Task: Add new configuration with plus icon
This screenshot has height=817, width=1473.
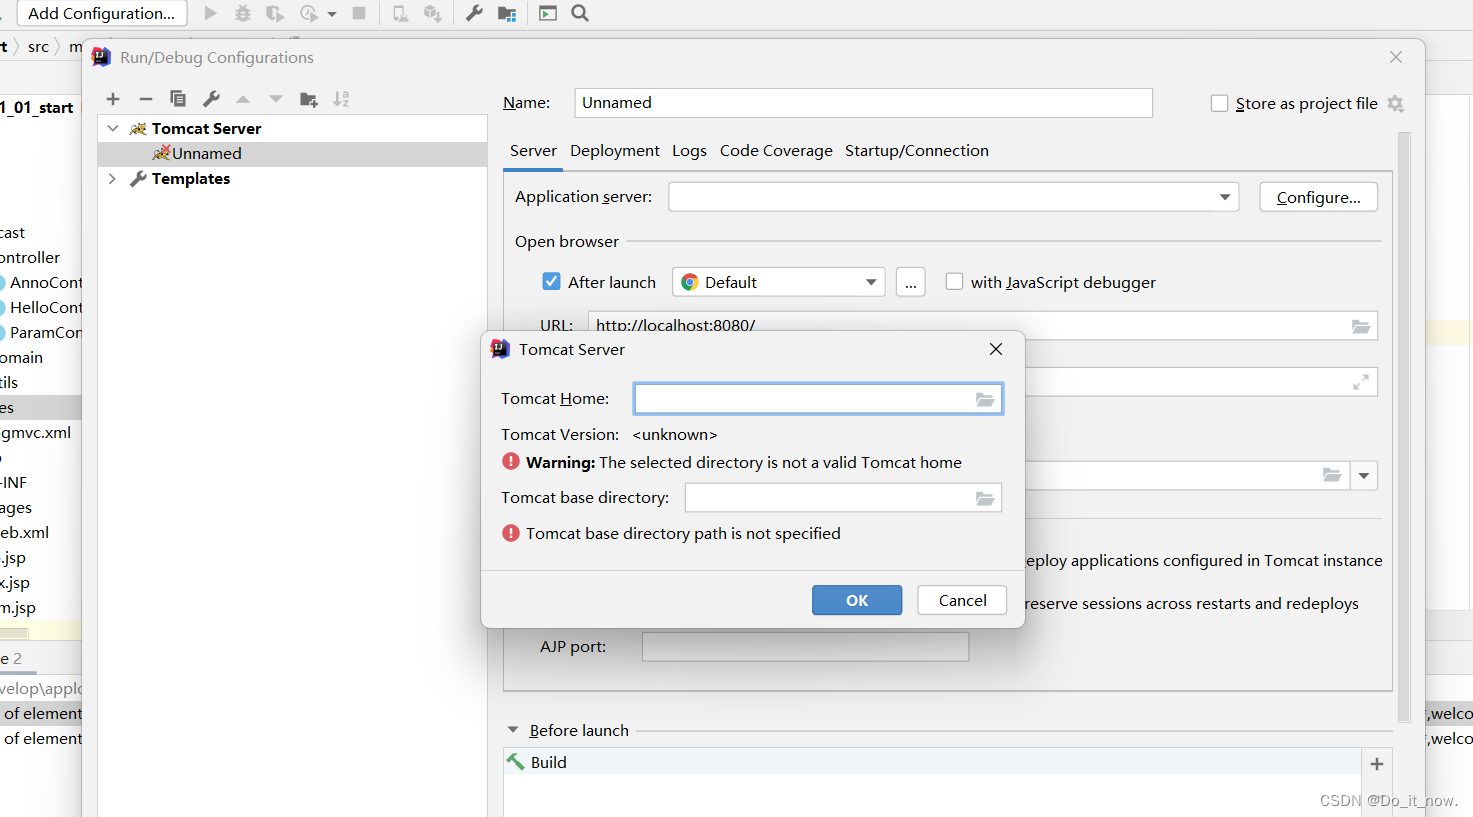Action: pos(113,99)
